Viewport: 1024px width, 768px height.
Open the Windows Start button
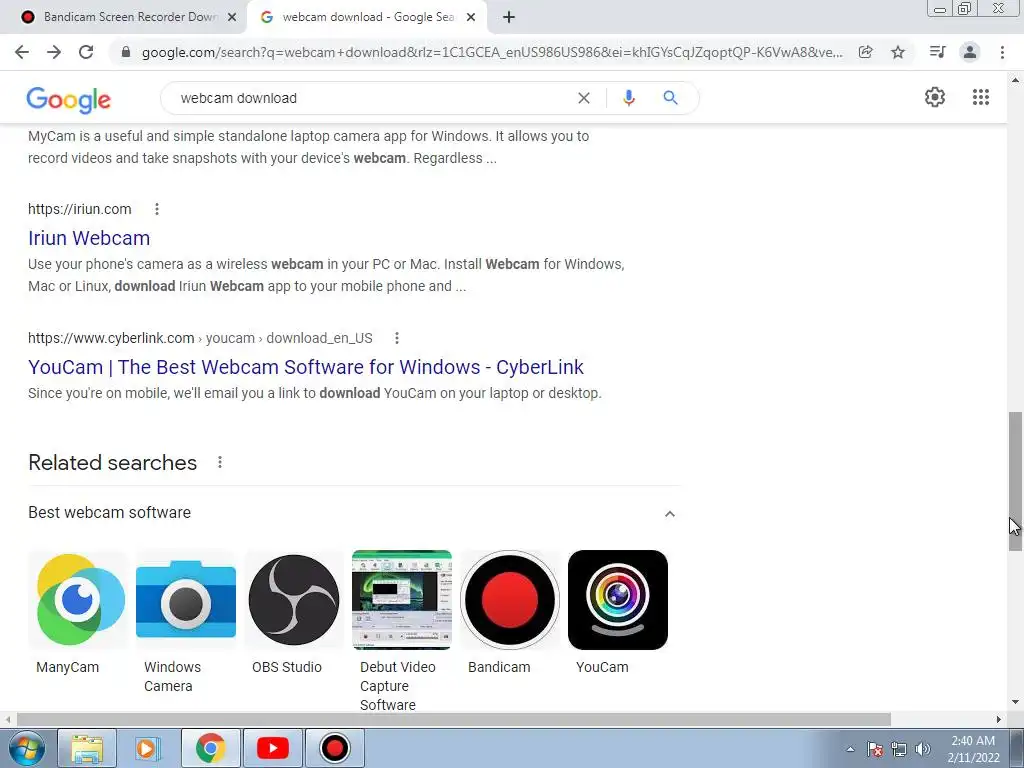coord(27,748)
